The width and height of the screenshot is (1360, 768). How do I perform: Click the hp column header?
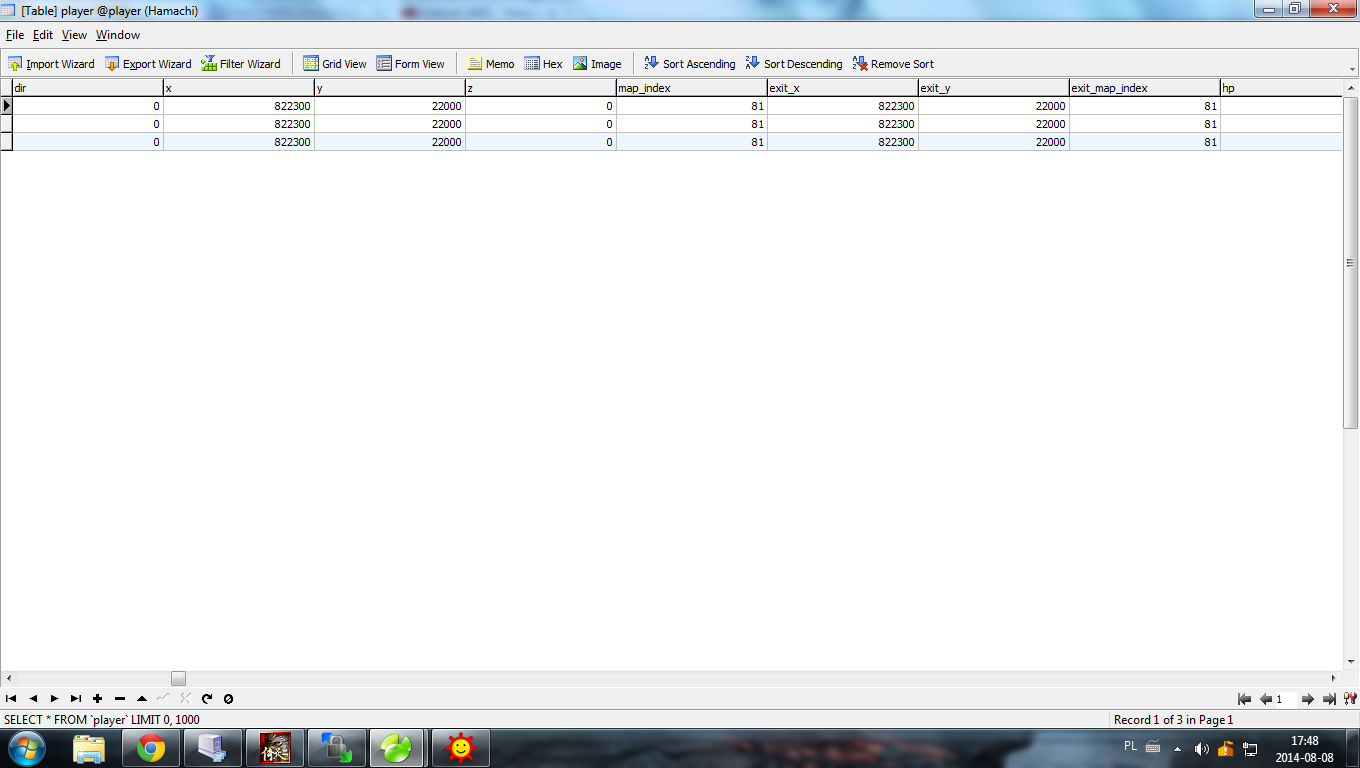click(x=1281, y=88)
